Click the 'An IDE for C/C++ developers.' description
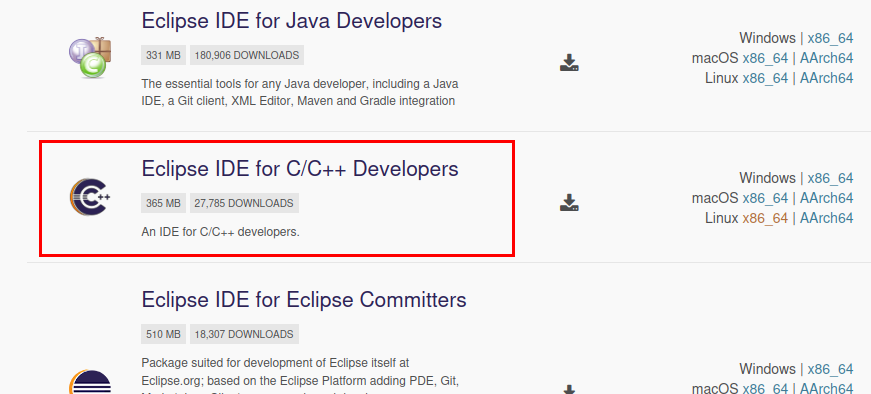Viewport: 871px width, 394px height. tap(221, 232)
